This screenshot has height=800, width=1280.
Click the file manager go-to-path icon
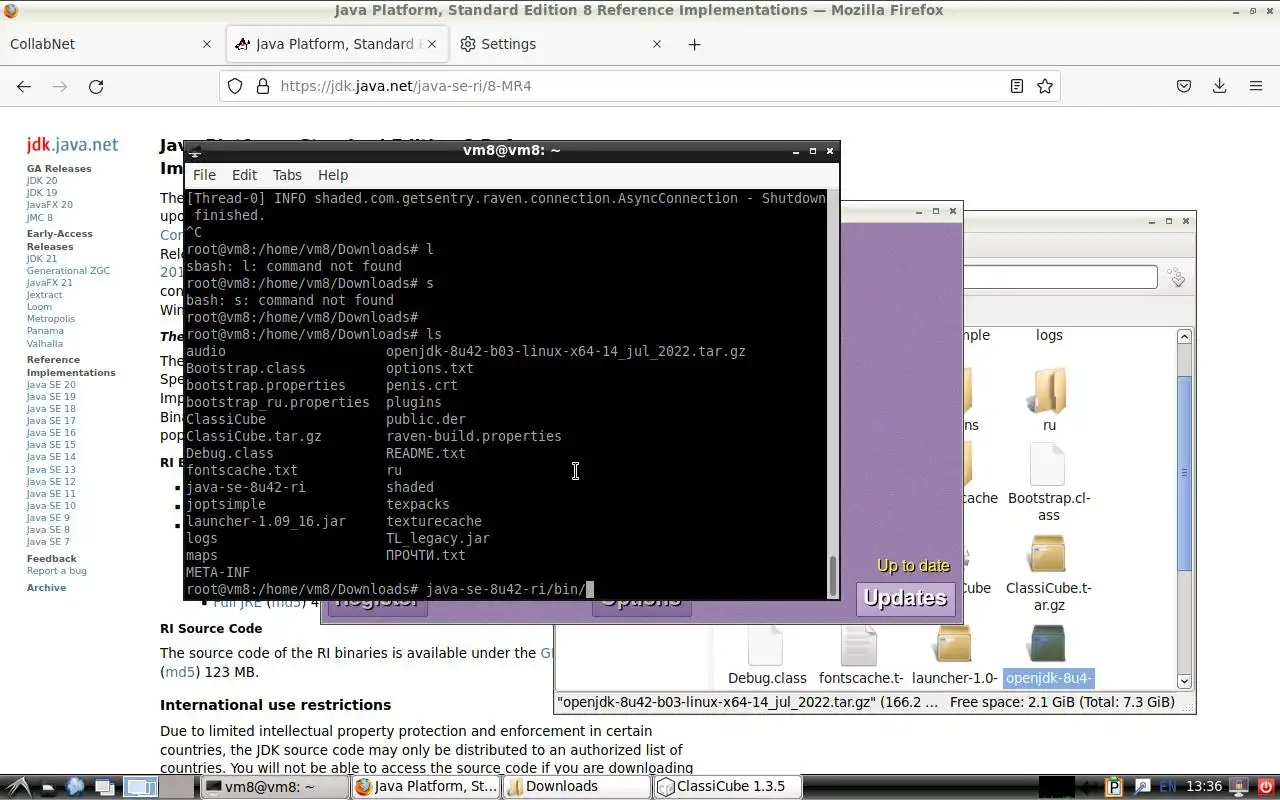[x=1177, y=277]
